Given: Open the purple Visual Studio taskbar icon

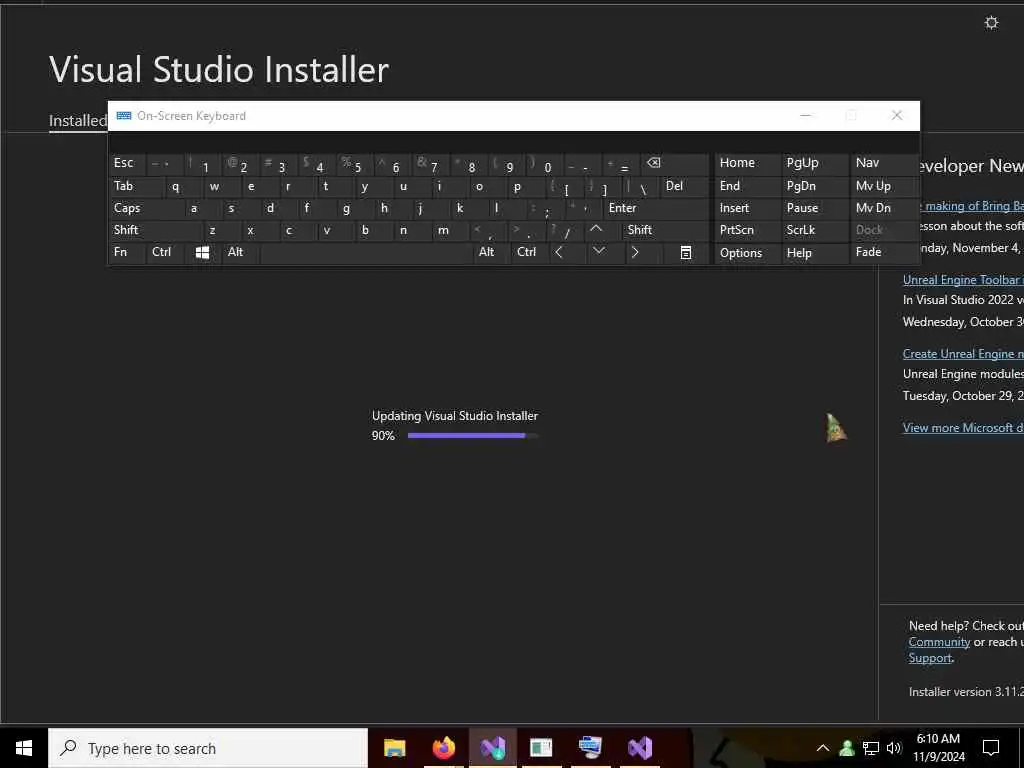Looking at the screenshot, I should (x=640, y=748).
